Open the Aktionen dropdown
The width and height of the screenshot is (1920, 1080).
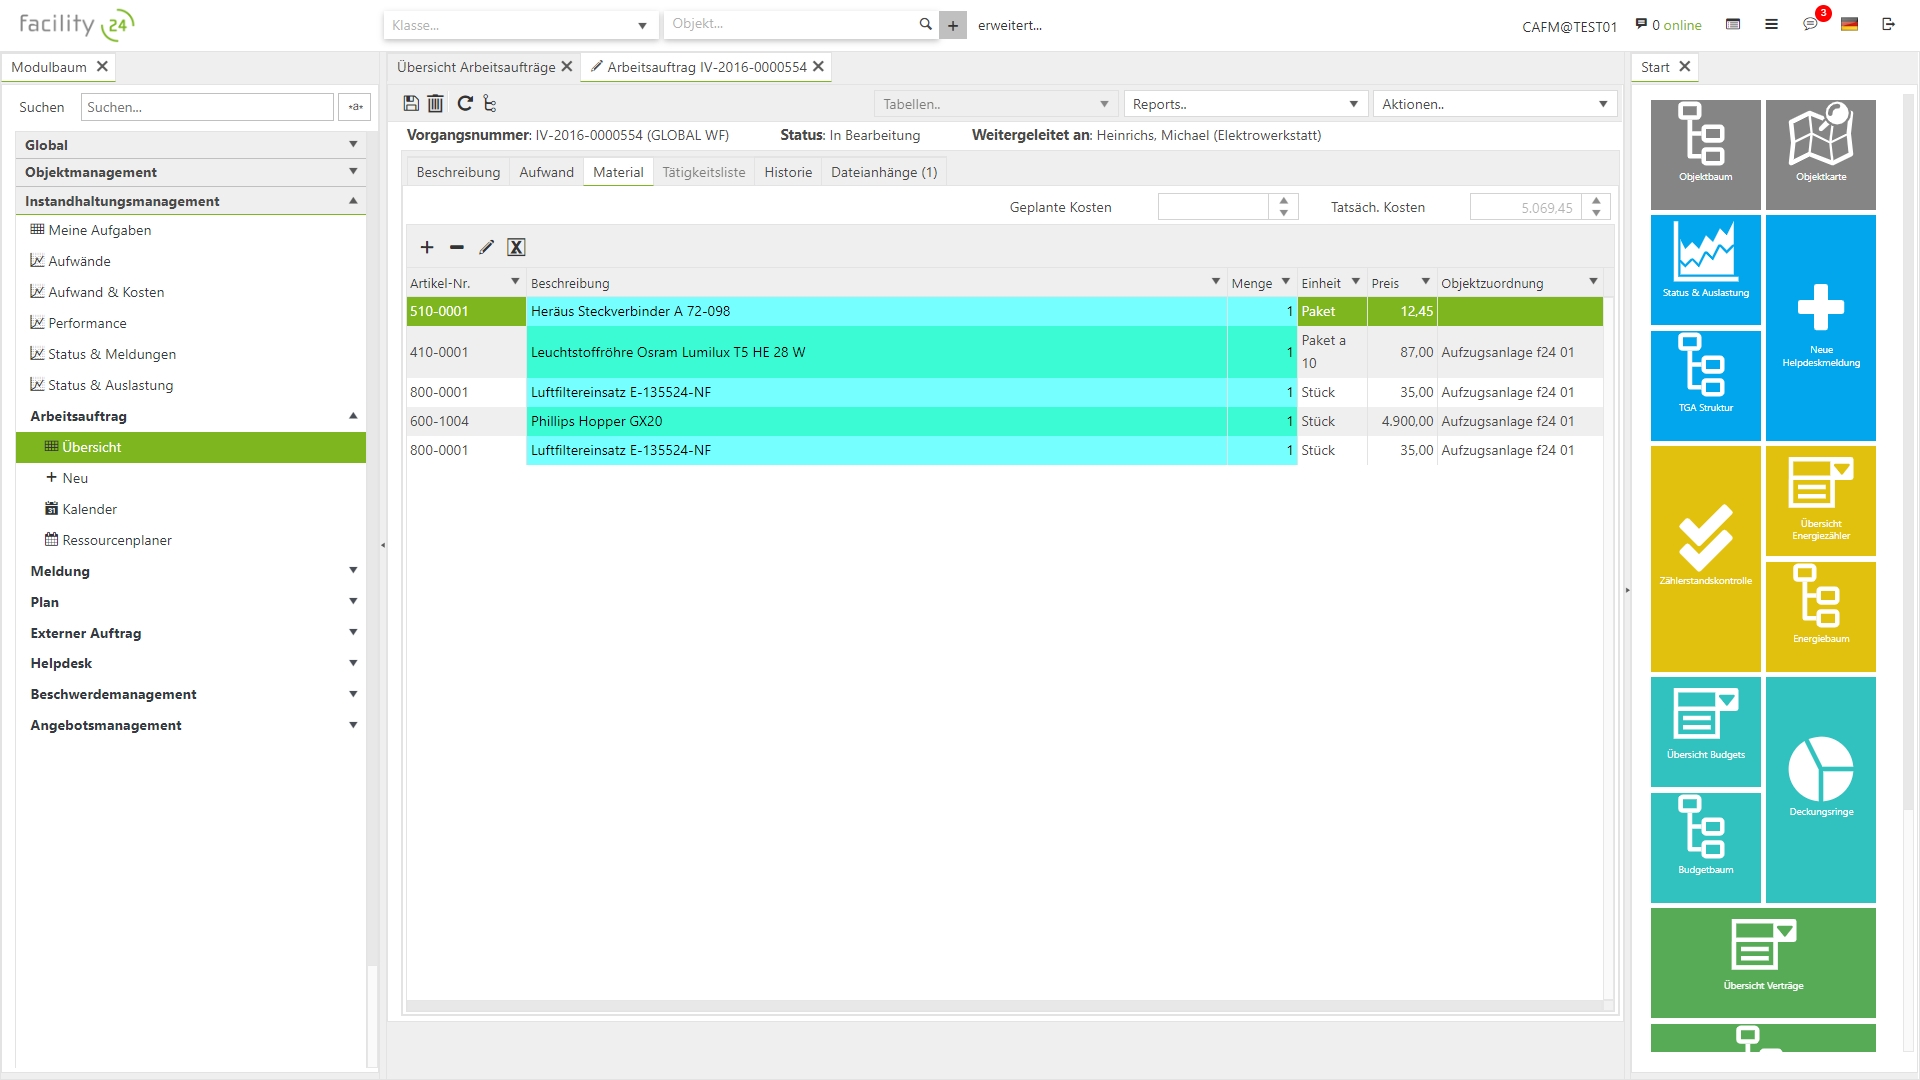[x=1494, y=104]
